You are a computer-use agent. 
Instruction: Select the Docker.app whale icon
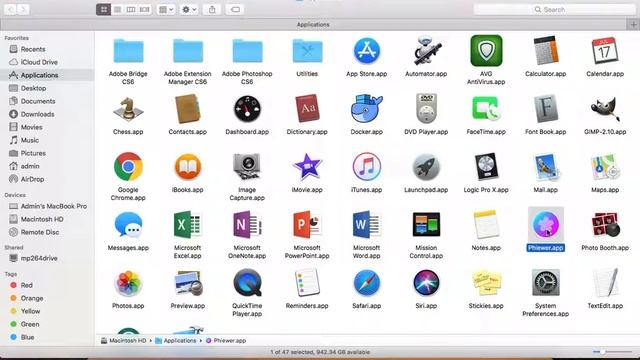coord(367,109)
